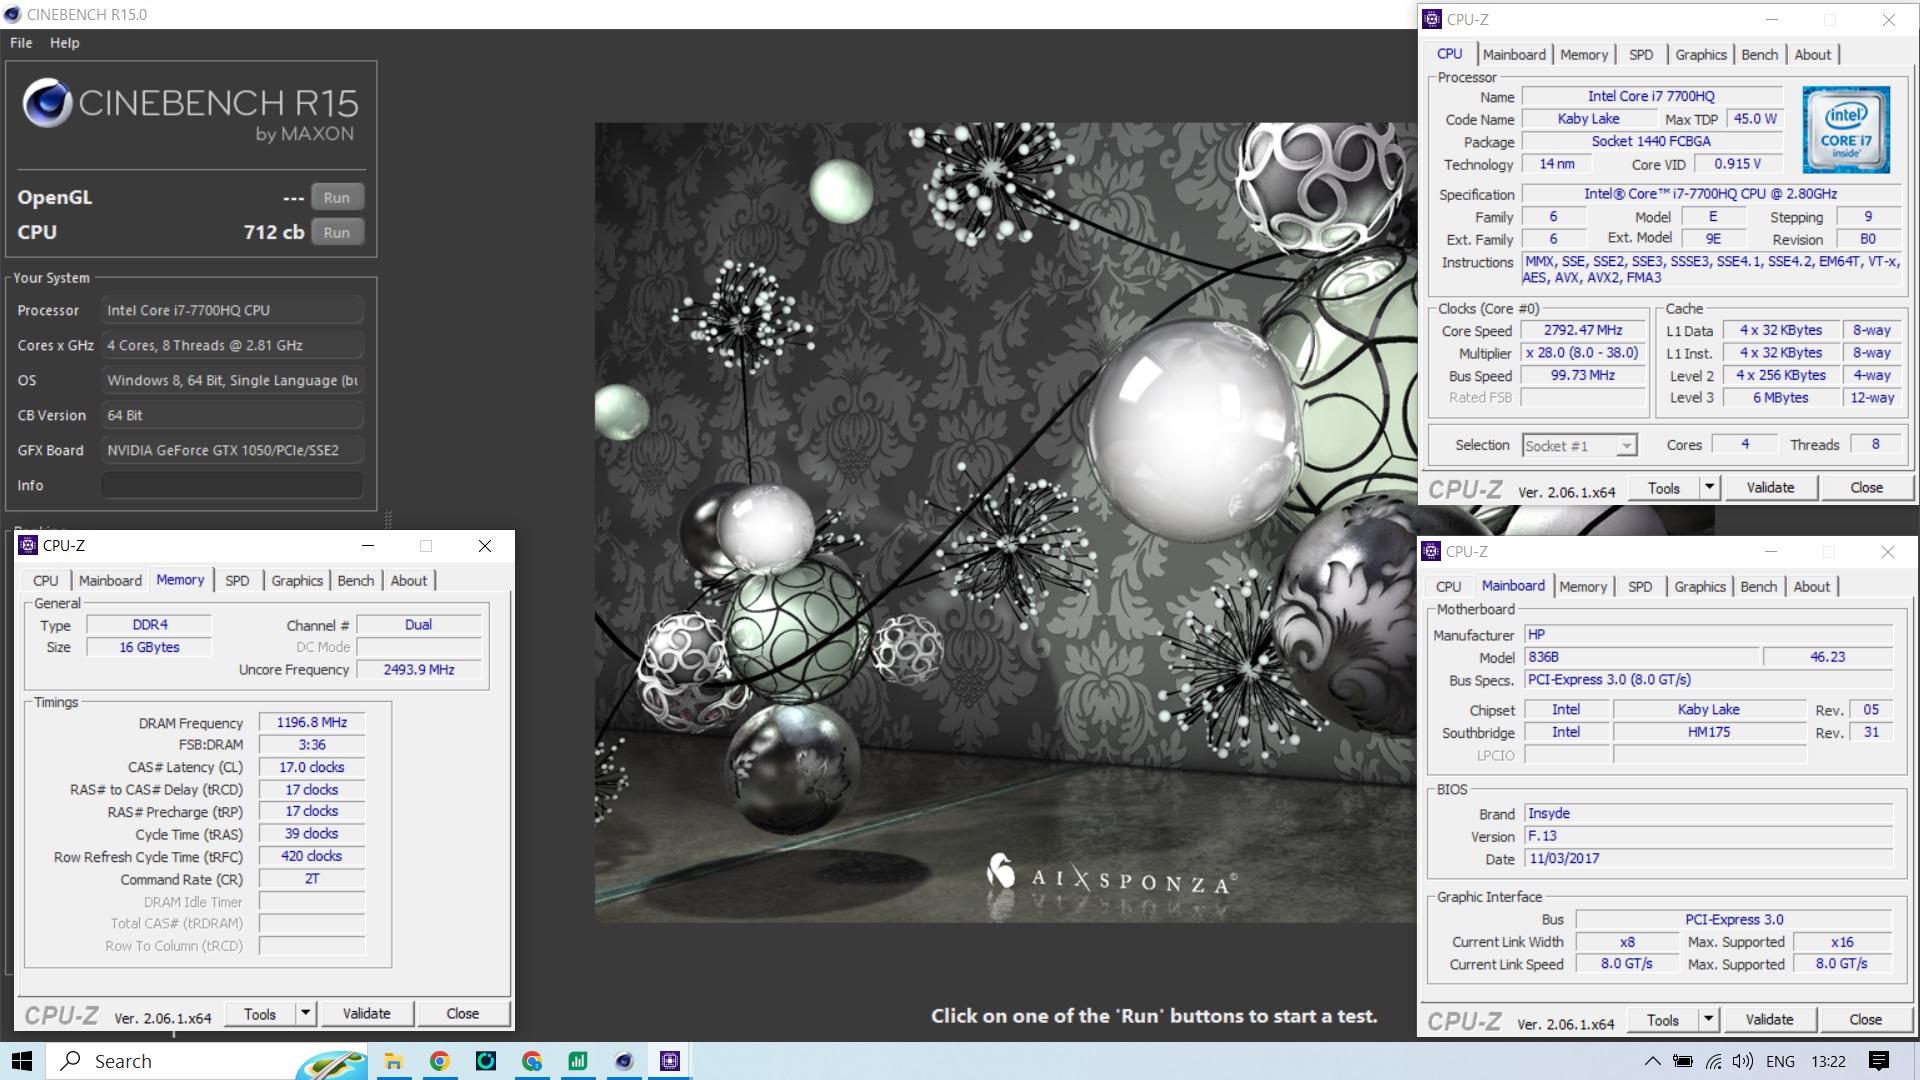The width and height of the screenshot is (1920, 1080).
Task: Click the CPU-Z title icon in the CPU window
Action: [1432, 19]
